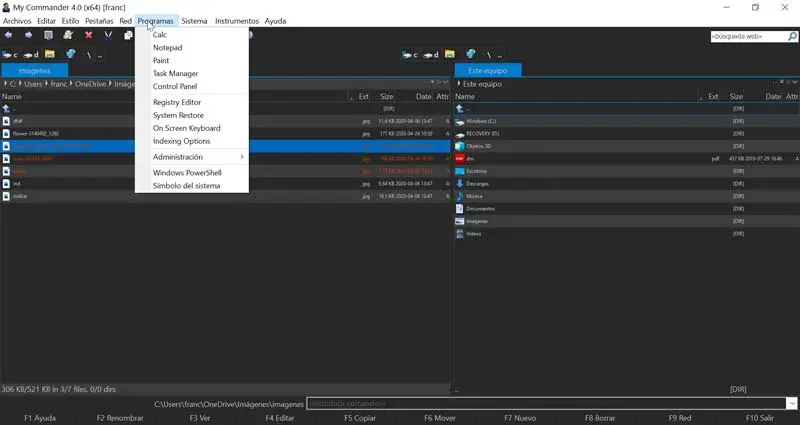Click the copy pages toolbar icon
The image size is (800, 425).
128,35
